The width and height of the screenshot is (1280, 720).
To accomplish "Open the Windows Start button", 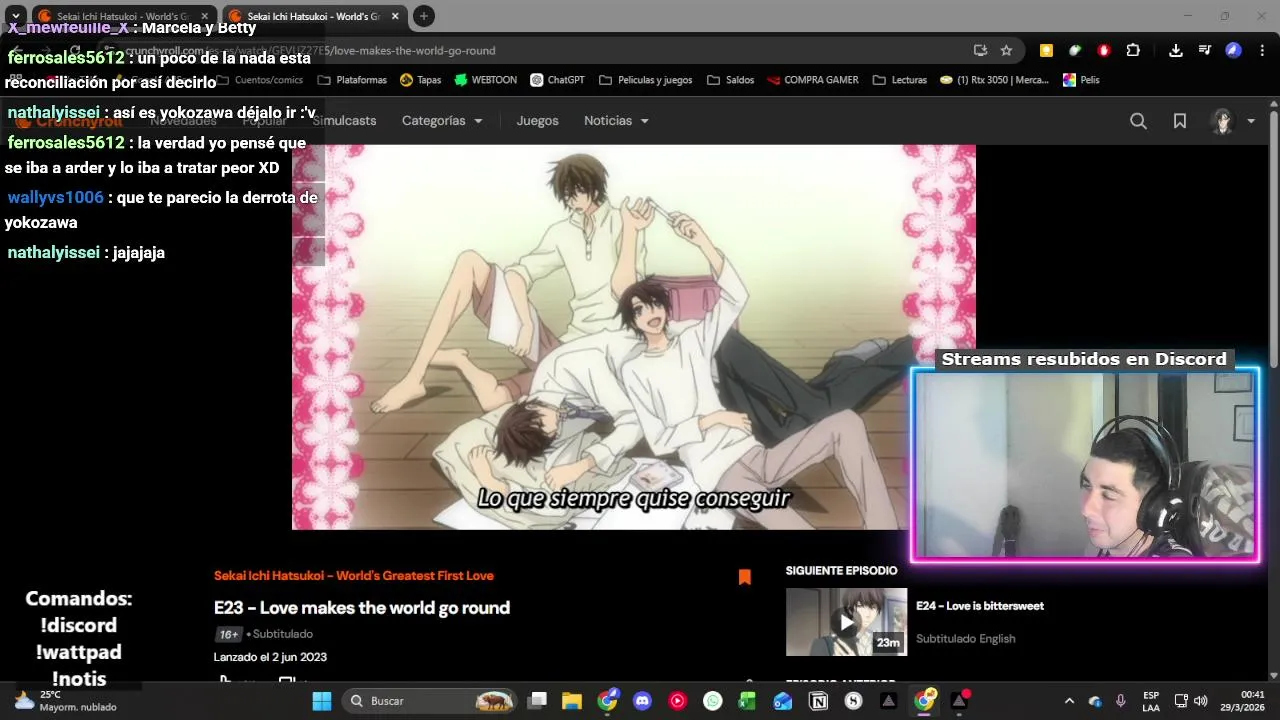I will 322,701.
